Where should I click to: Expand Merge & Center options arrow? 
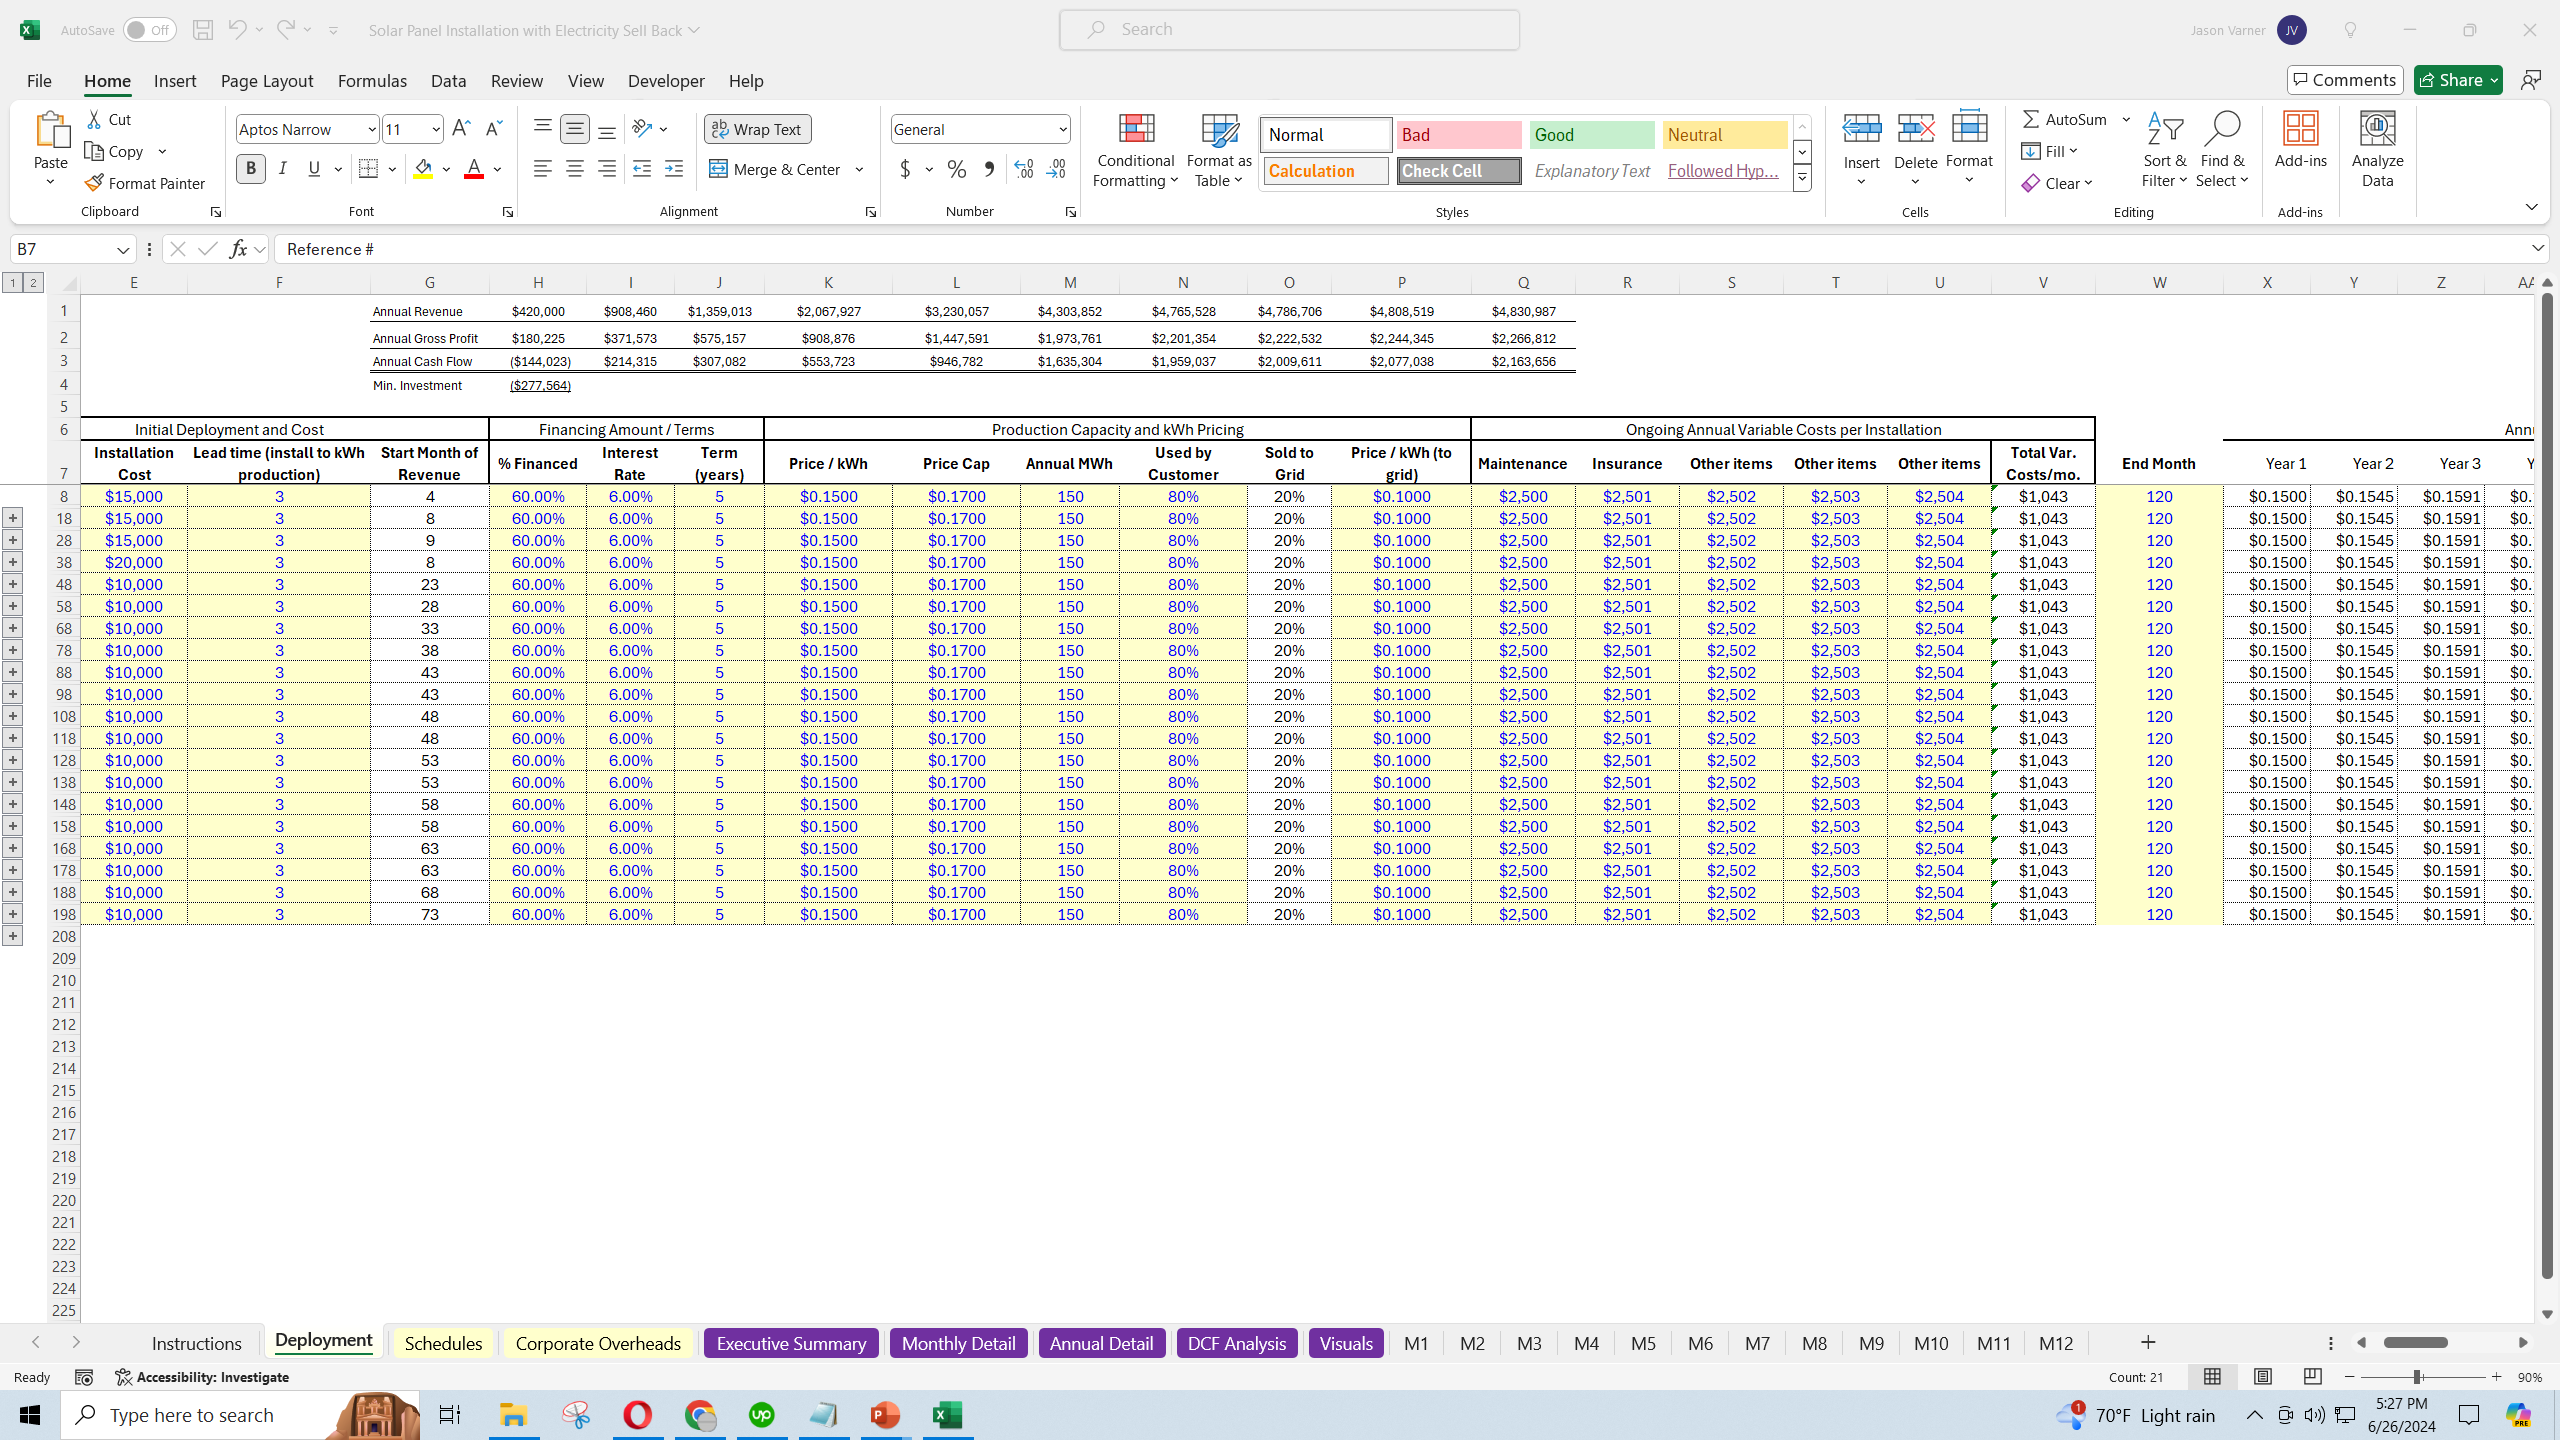(x=859, y=169)
